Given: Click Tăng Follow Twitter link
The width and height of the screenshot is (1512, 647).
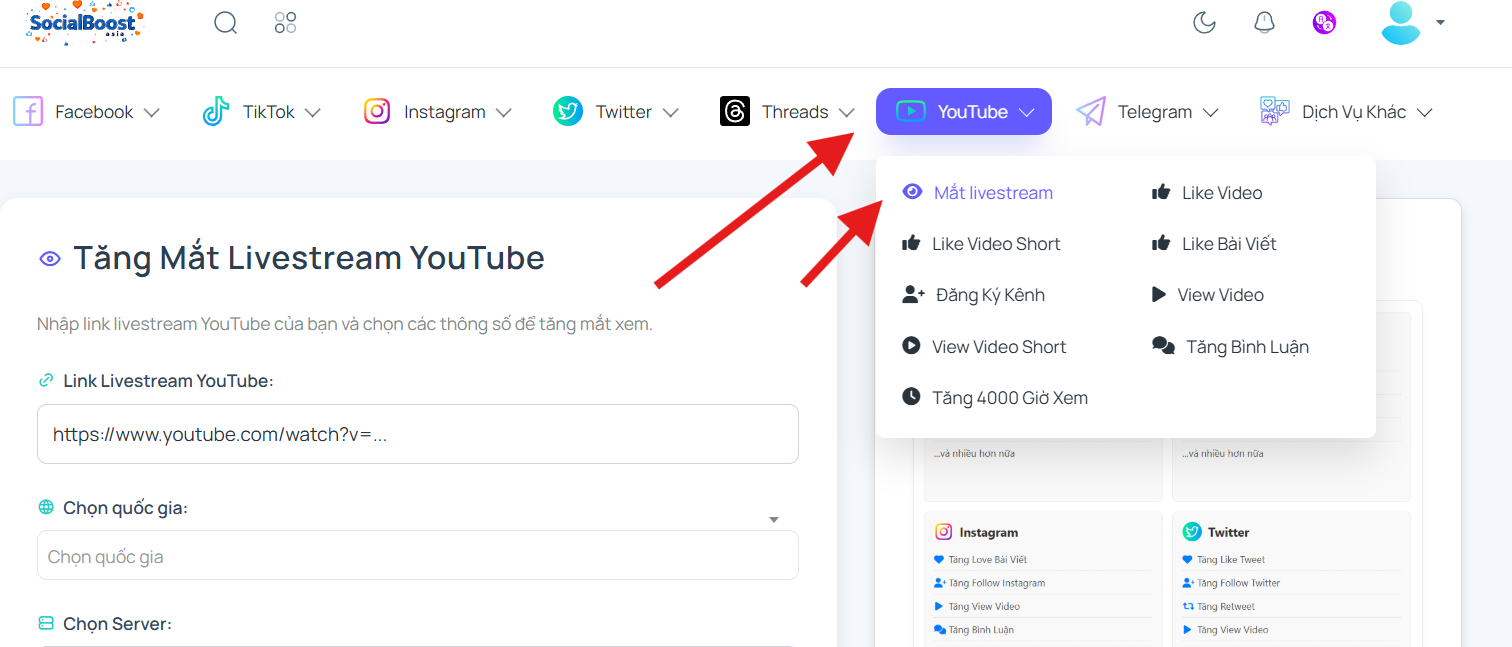Looking at the screenshot, I should click(x=1239, y=583).
